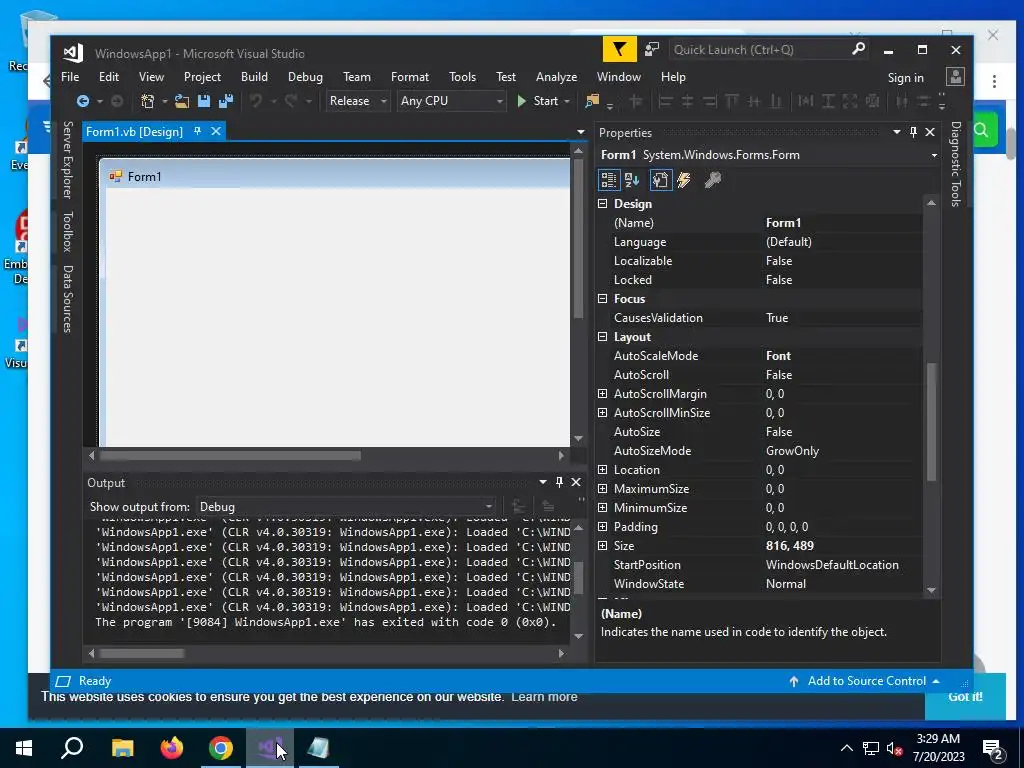Click the New Project toolbar icon
The width and height of the screenshot is (1024, 768).
pyautogui.click(x=148, y=101)
